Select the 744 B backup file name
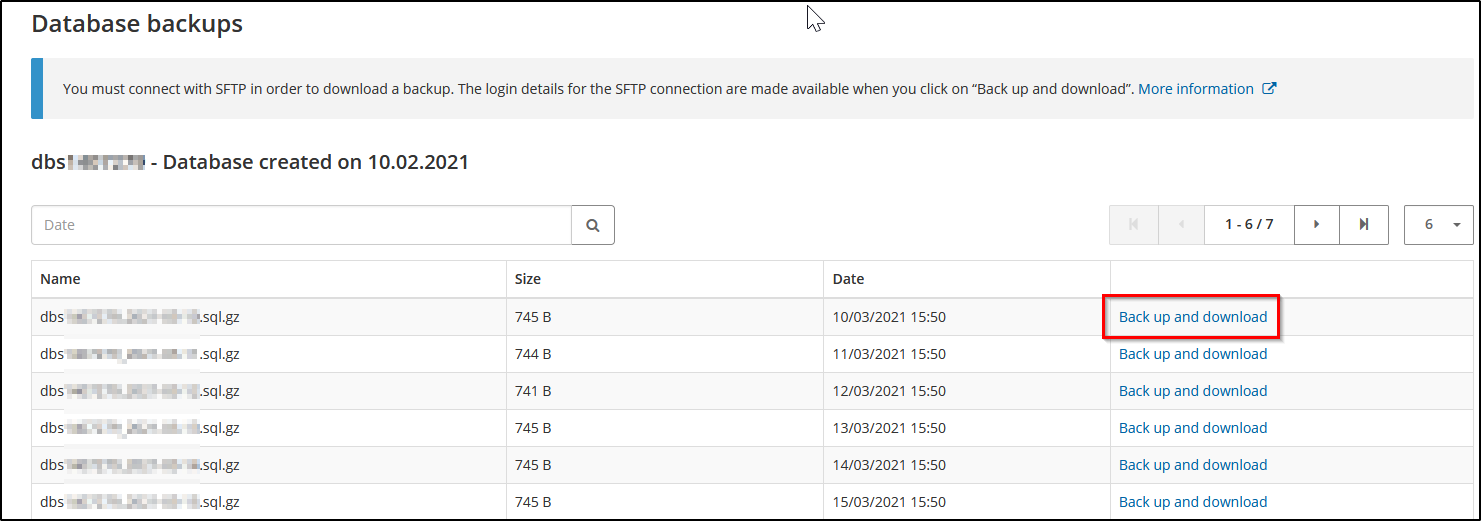Viewport: 1481px width, 521px height. 140,354
